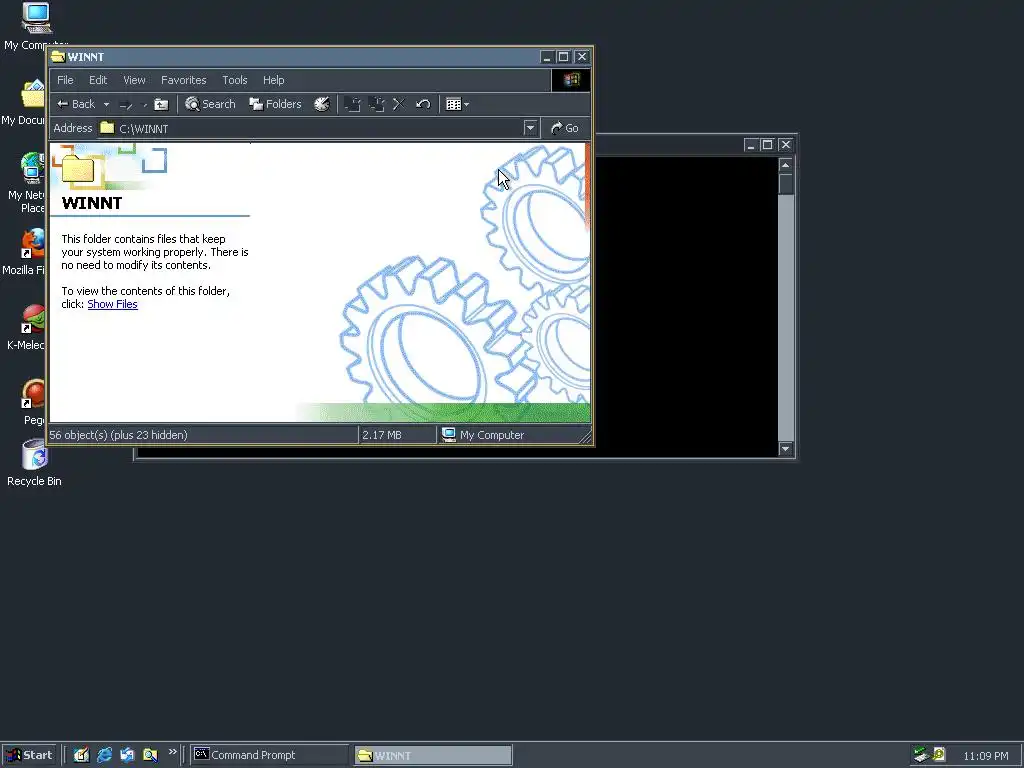Maximize the Command Prompt window
This screenshot has width=1024, height=768.
click(767, 144)
